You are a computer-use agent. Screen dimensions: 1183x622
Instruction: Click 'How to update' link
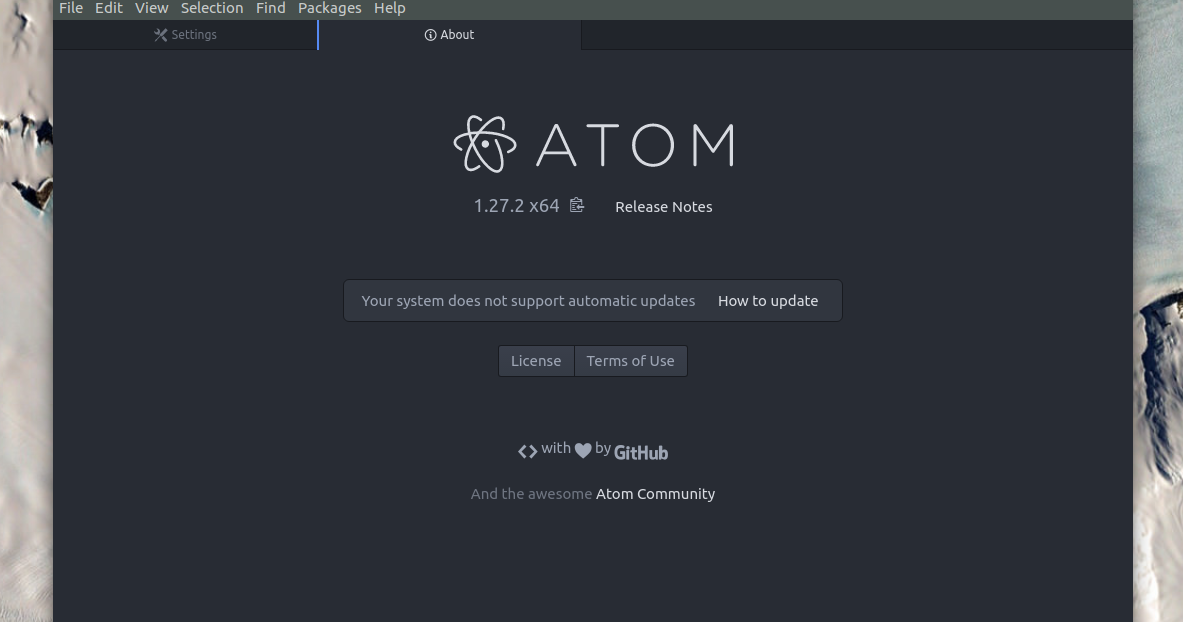click(768, 300)
